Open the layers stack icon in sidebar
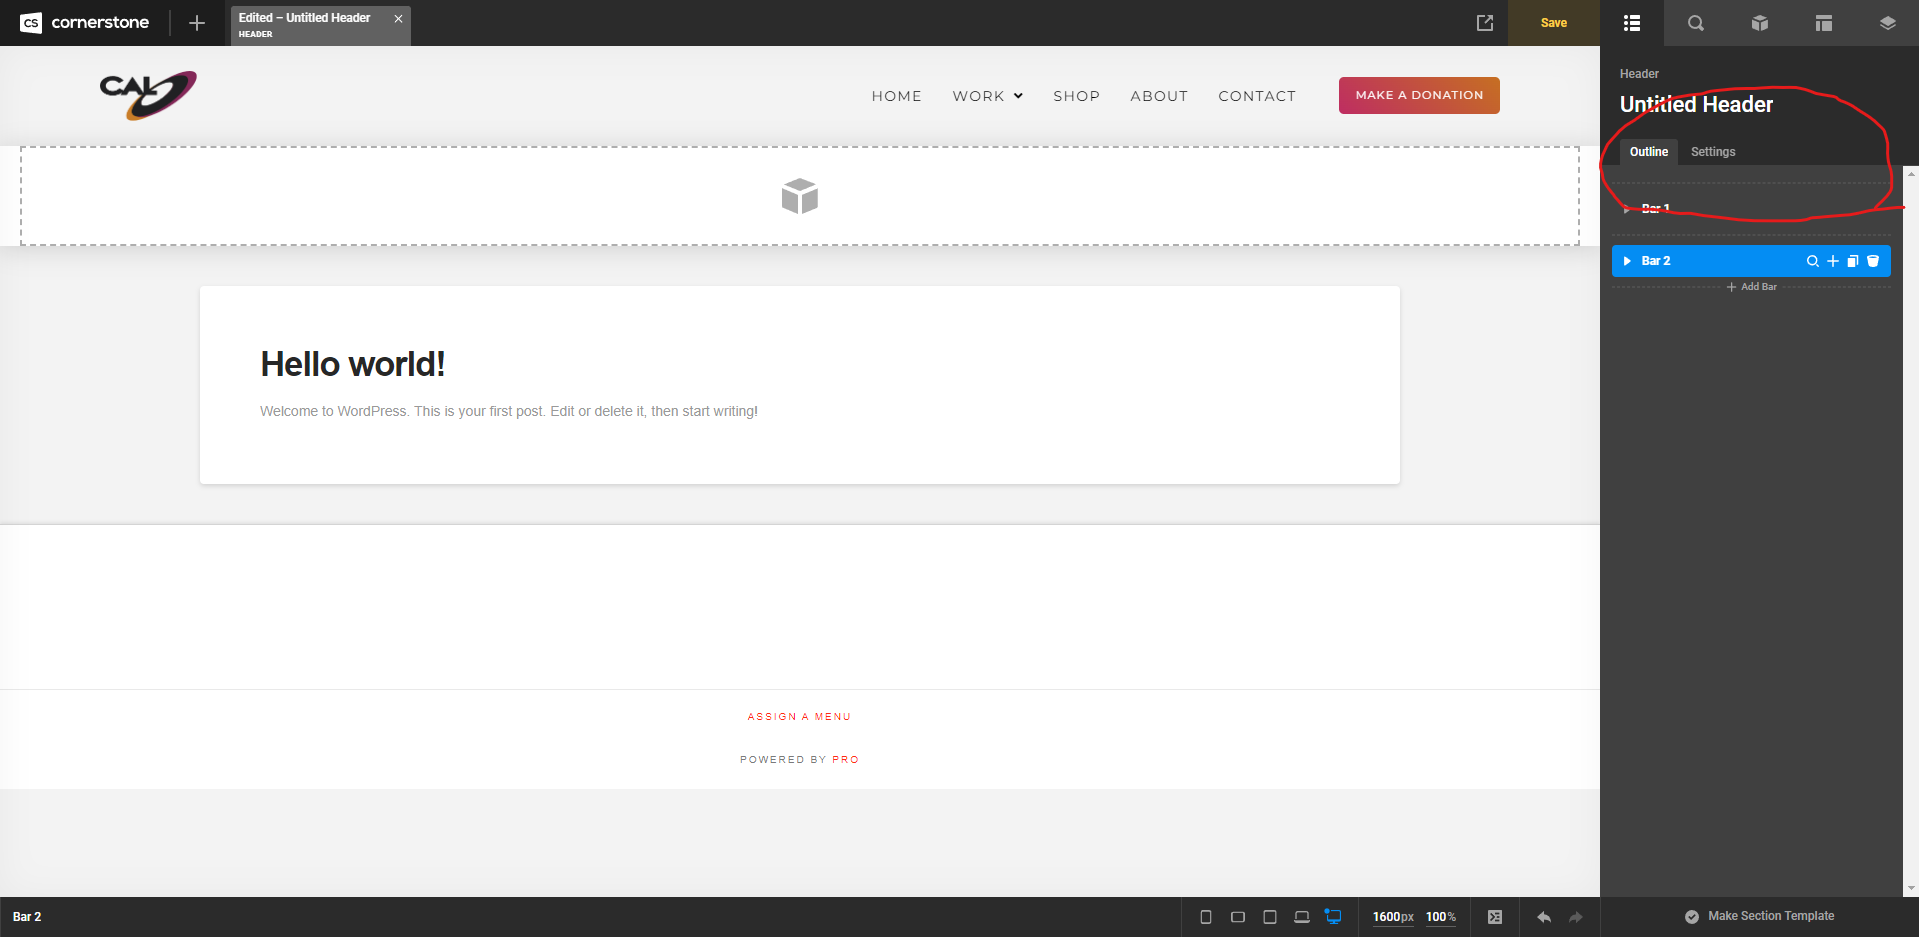 click(1887, 23)
